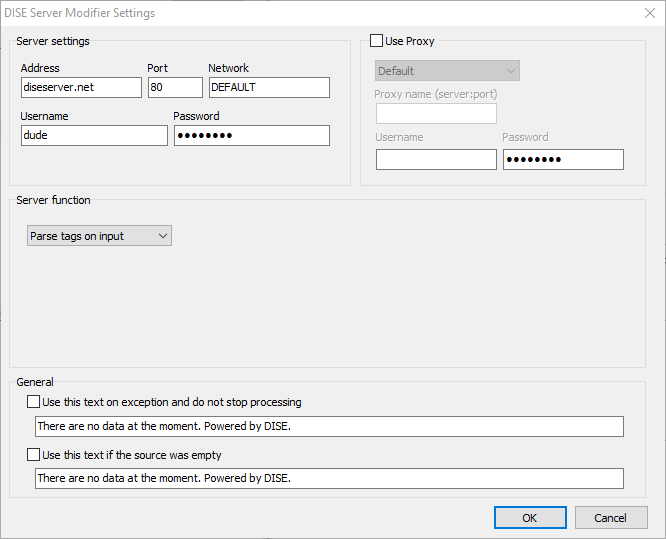Click the 'Port' label

(x=158, y=68)
